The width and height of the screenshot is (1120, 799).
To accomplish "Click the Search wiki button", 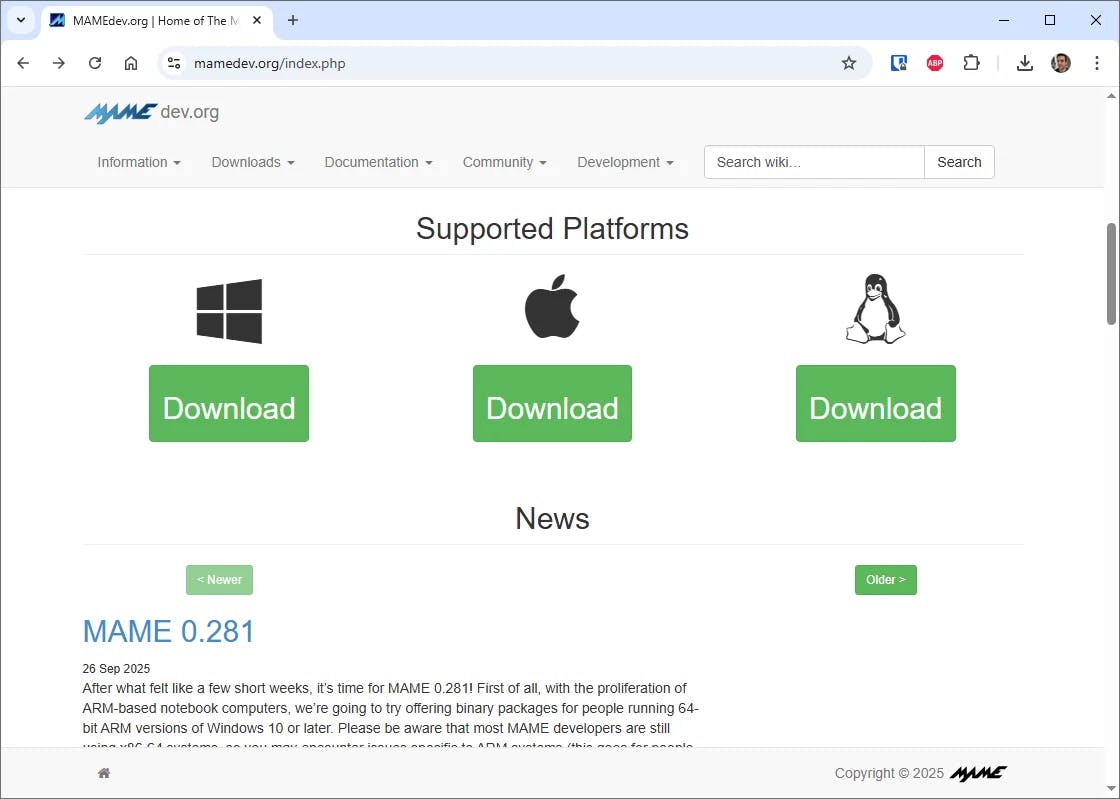I will pyautogui.click(x=959, y=162).
